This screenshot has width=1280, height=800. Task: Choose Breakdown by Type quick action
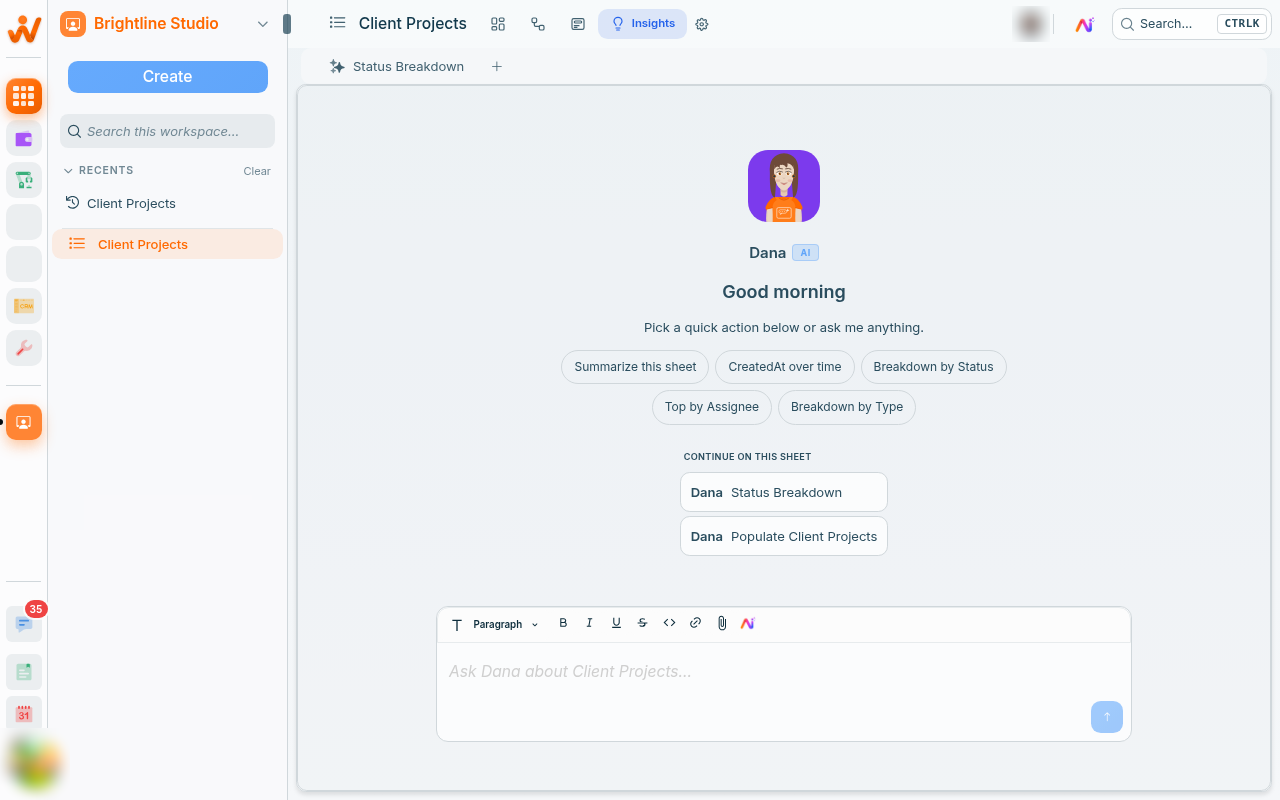click(847, 407)
